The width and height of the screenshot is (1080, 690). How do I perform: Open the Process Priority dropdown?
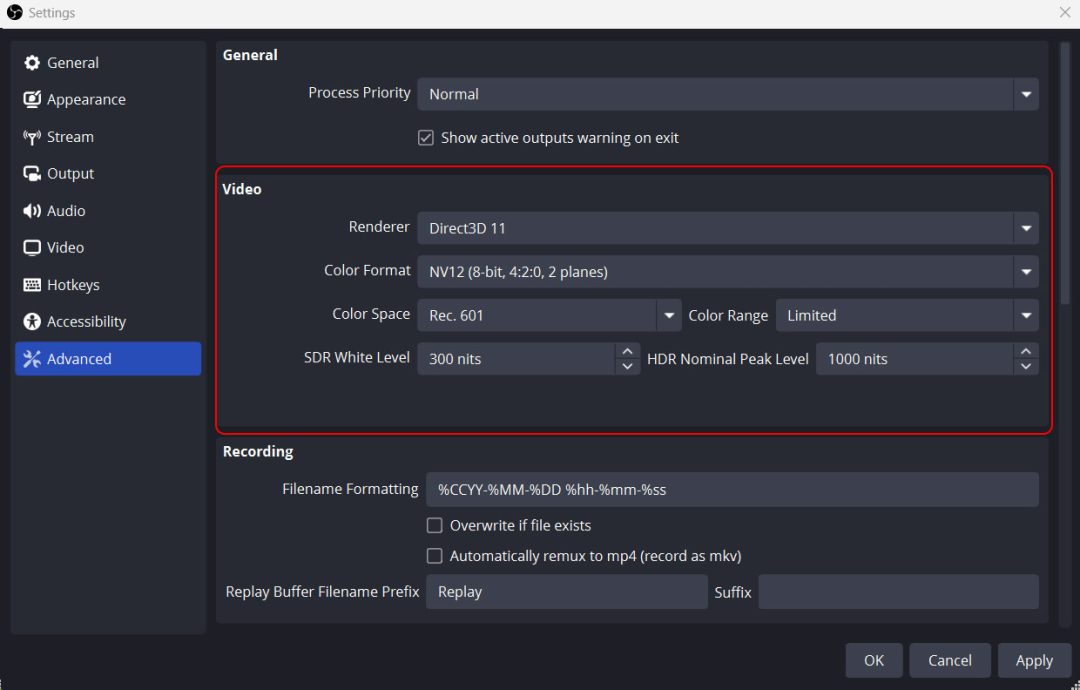[x=1026, y=94]
